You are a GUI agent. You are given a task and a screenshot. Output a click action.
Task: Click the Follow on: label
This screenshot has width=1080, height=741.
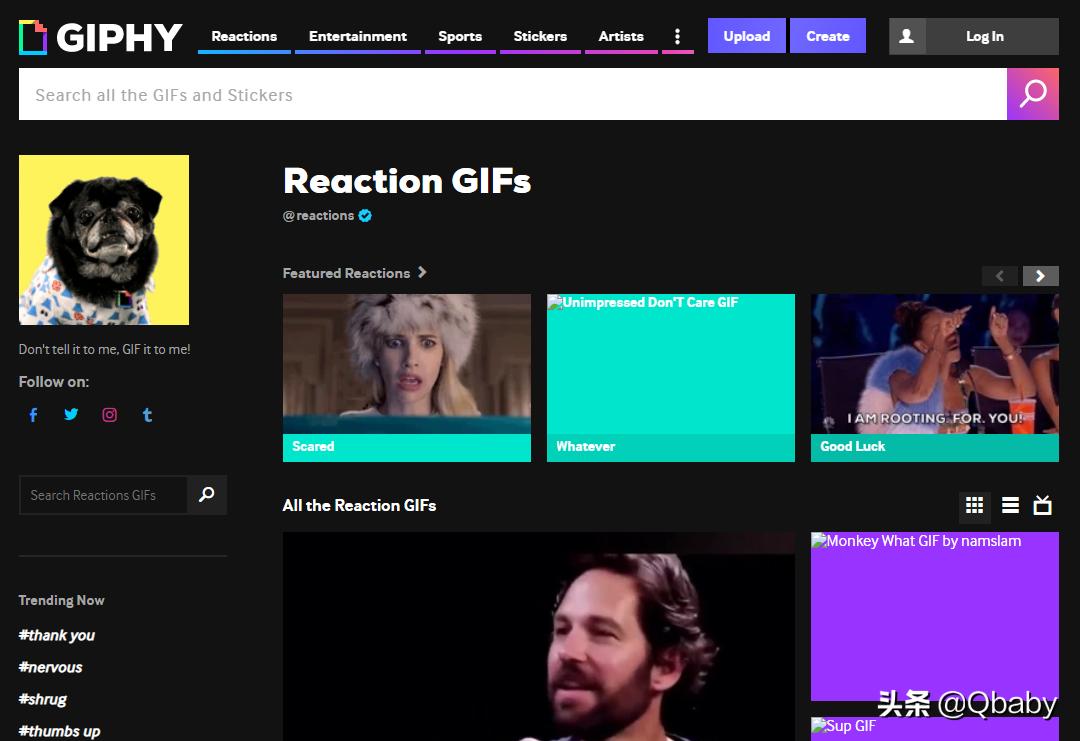(54, 382)
